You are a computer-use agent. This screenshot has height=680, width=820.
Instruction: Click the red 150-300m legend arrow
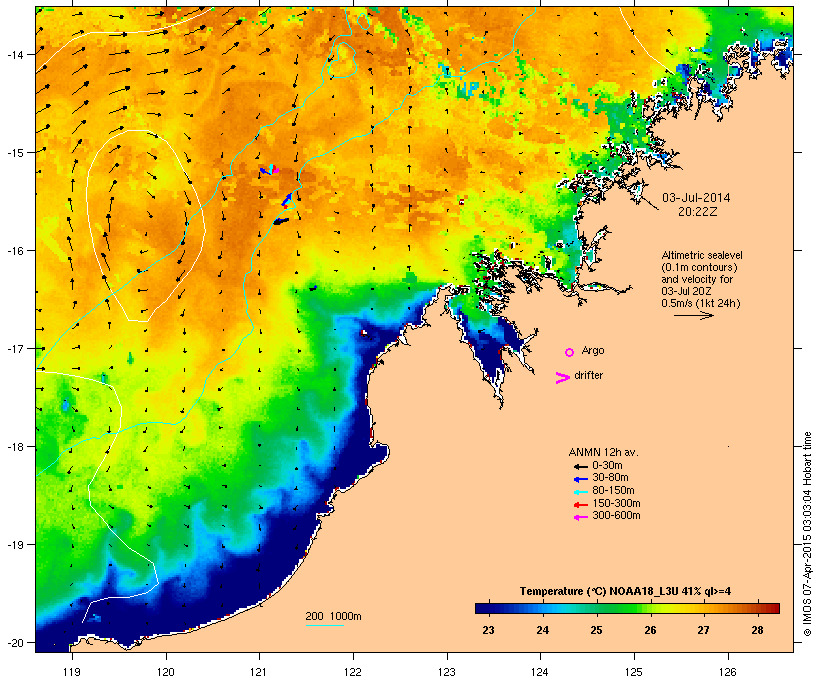580,505
